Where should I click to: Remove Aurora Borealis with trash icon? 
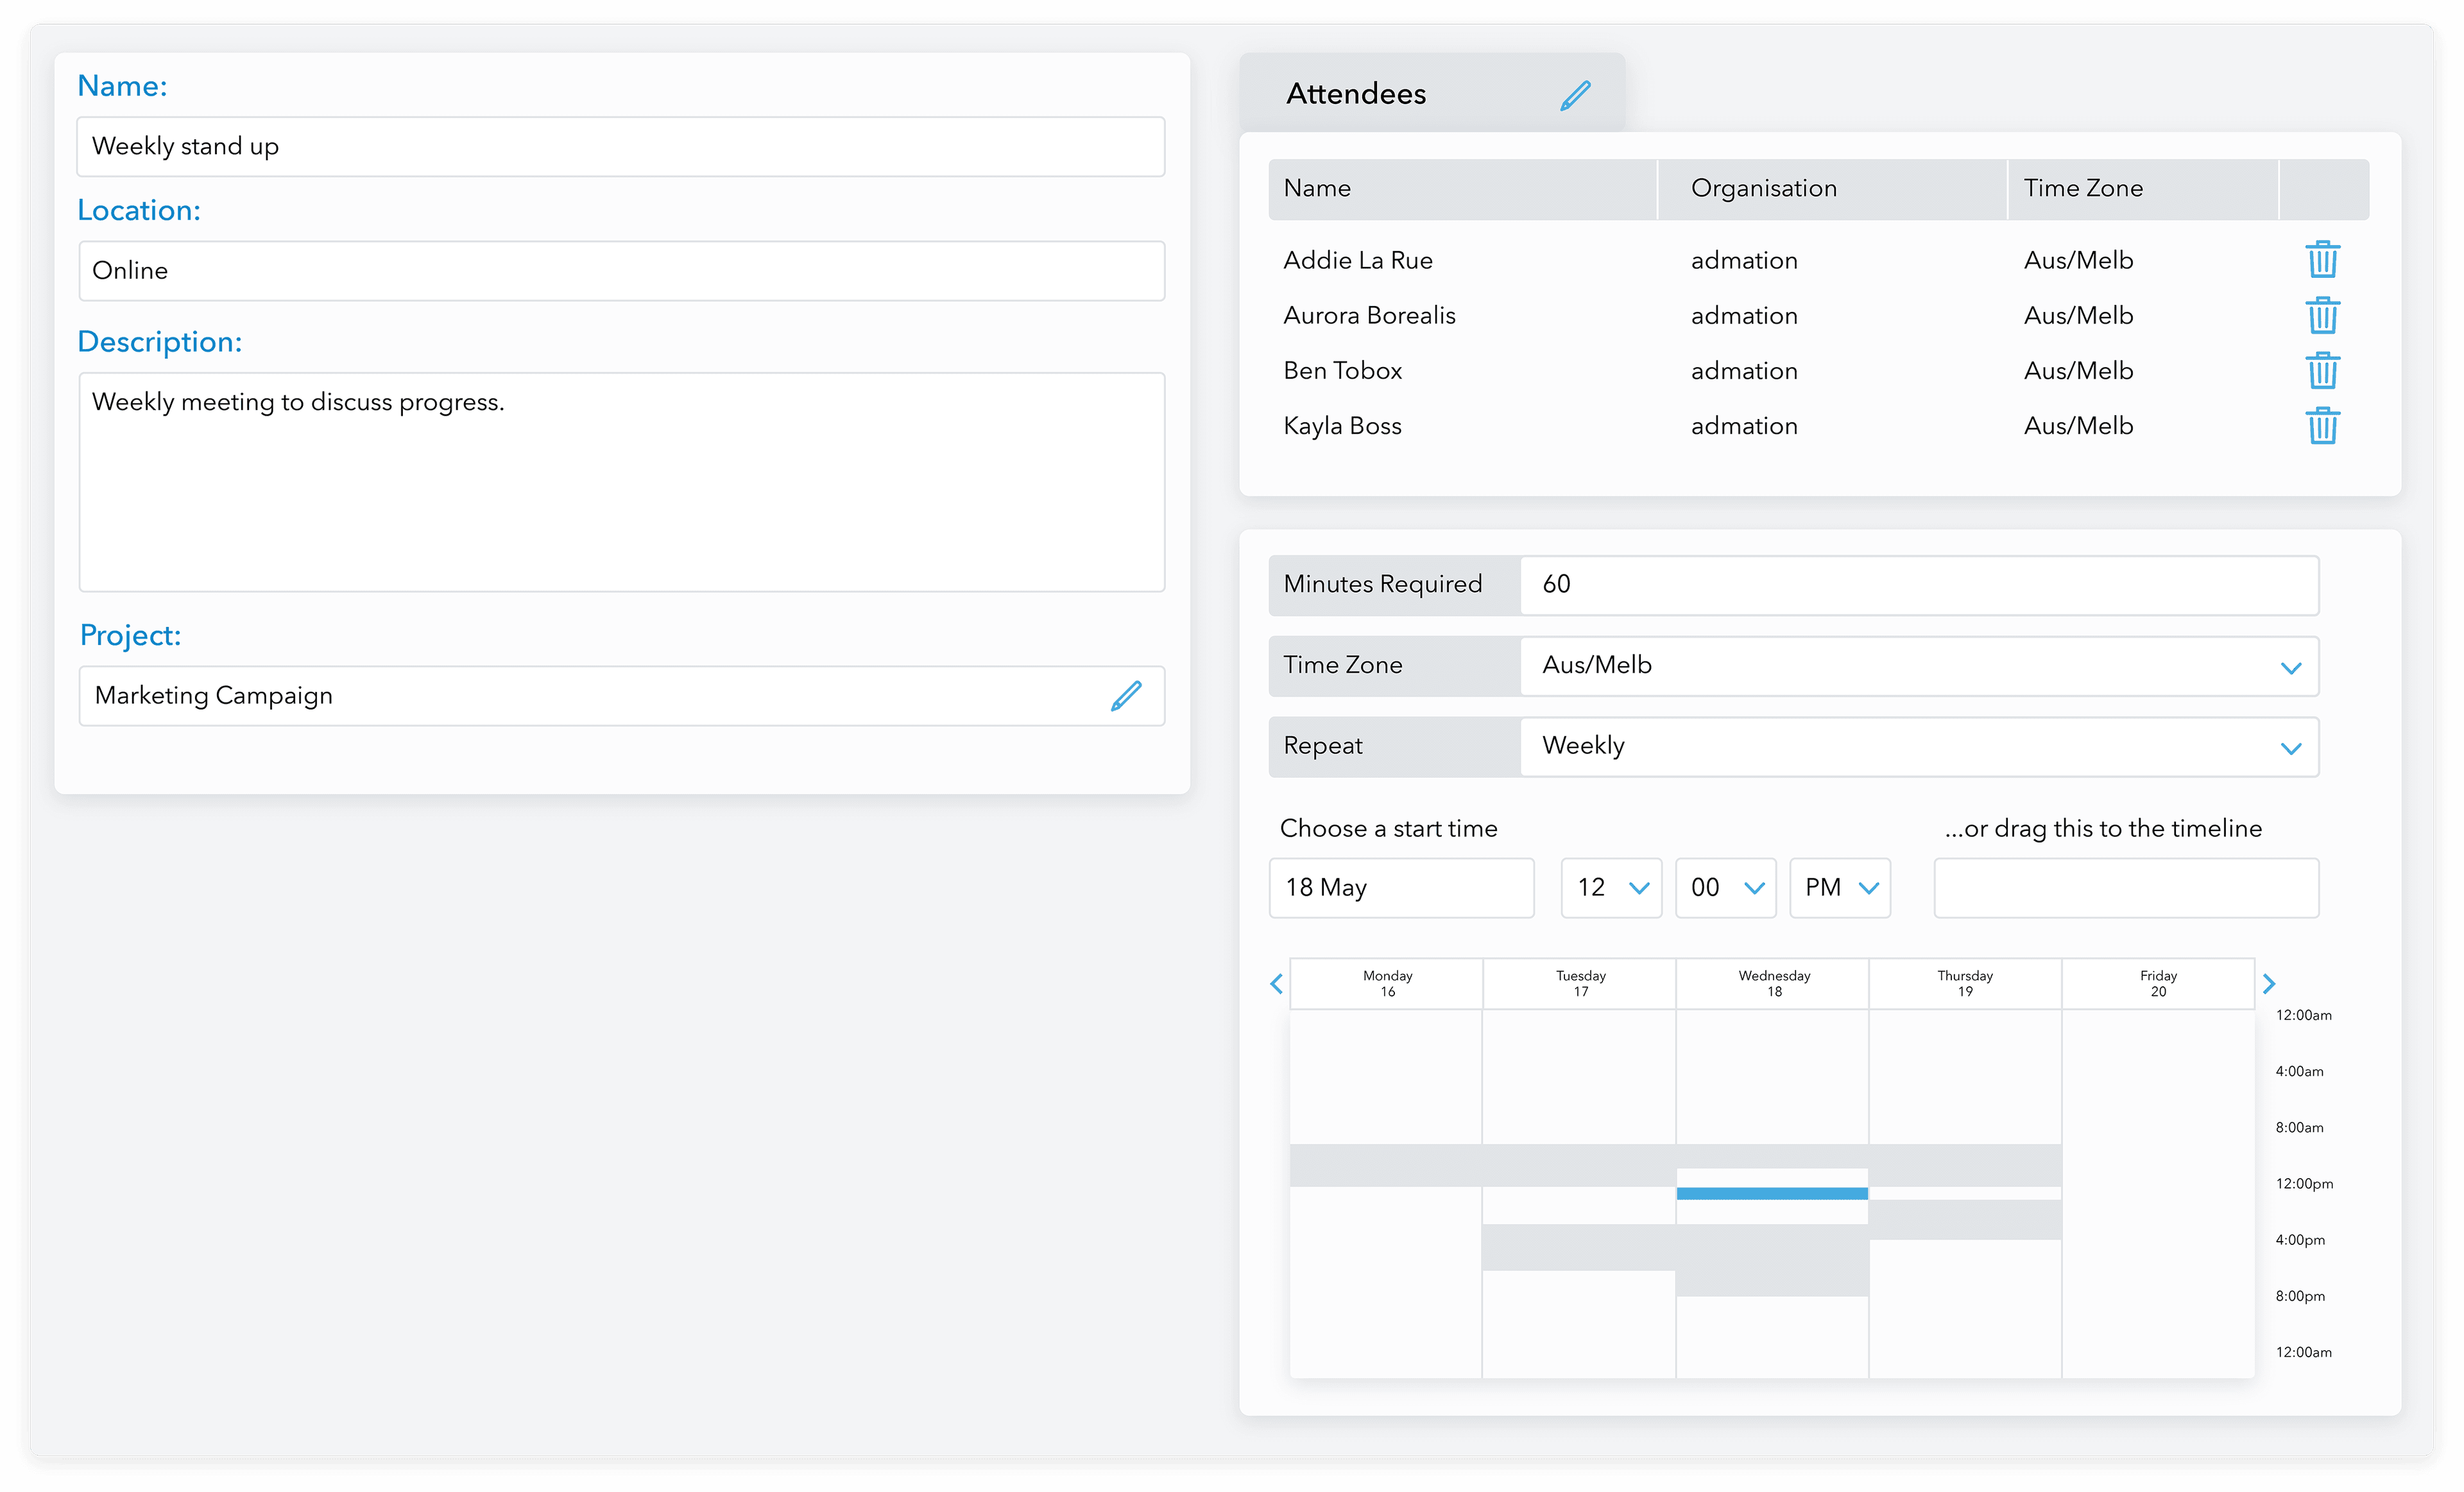click(x=2322, y=315)
